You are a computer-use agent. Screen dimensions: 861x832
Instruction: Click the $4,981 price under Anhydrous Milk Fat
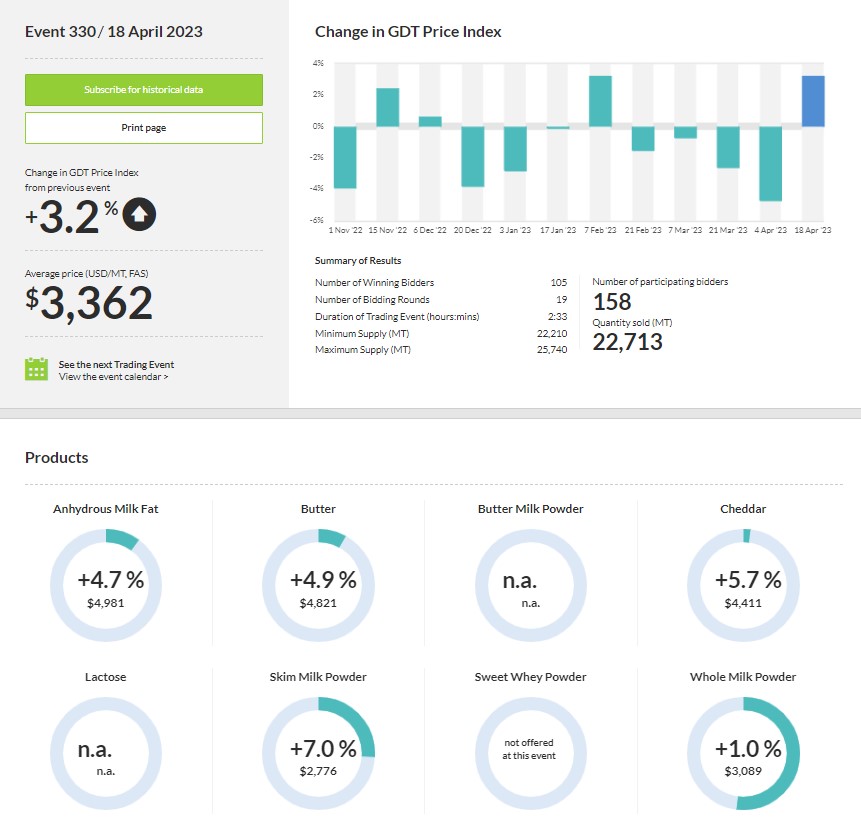click(105, 604)
